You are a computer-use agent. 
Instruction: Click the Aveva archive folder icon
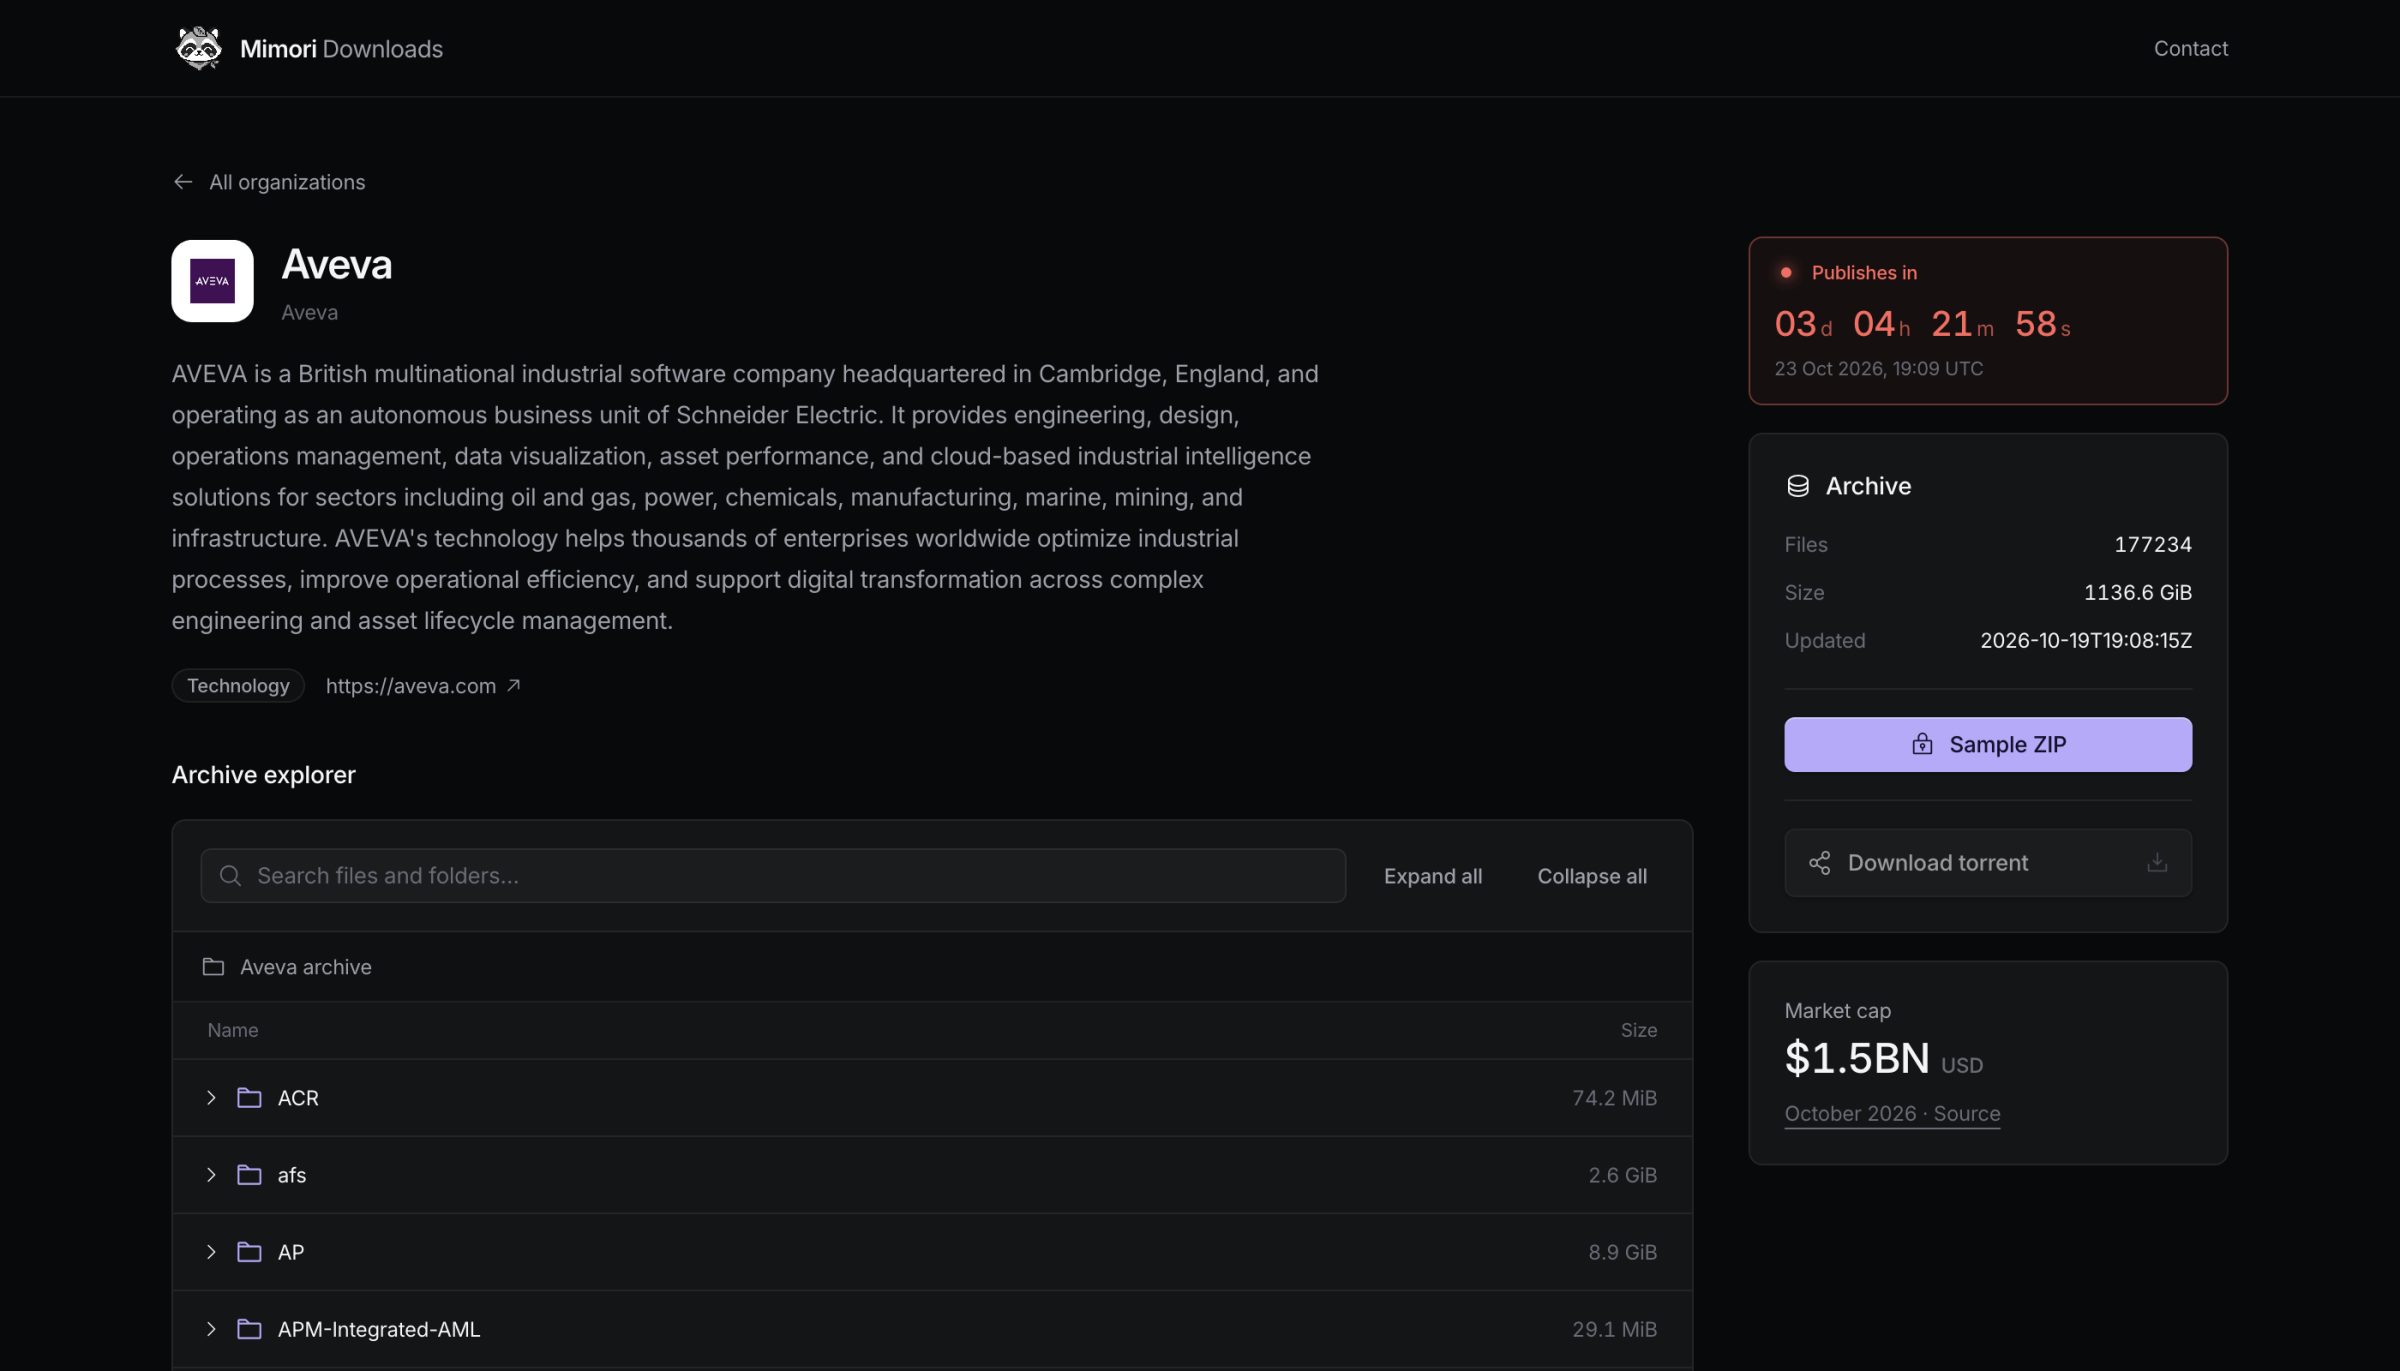point(213,967)
